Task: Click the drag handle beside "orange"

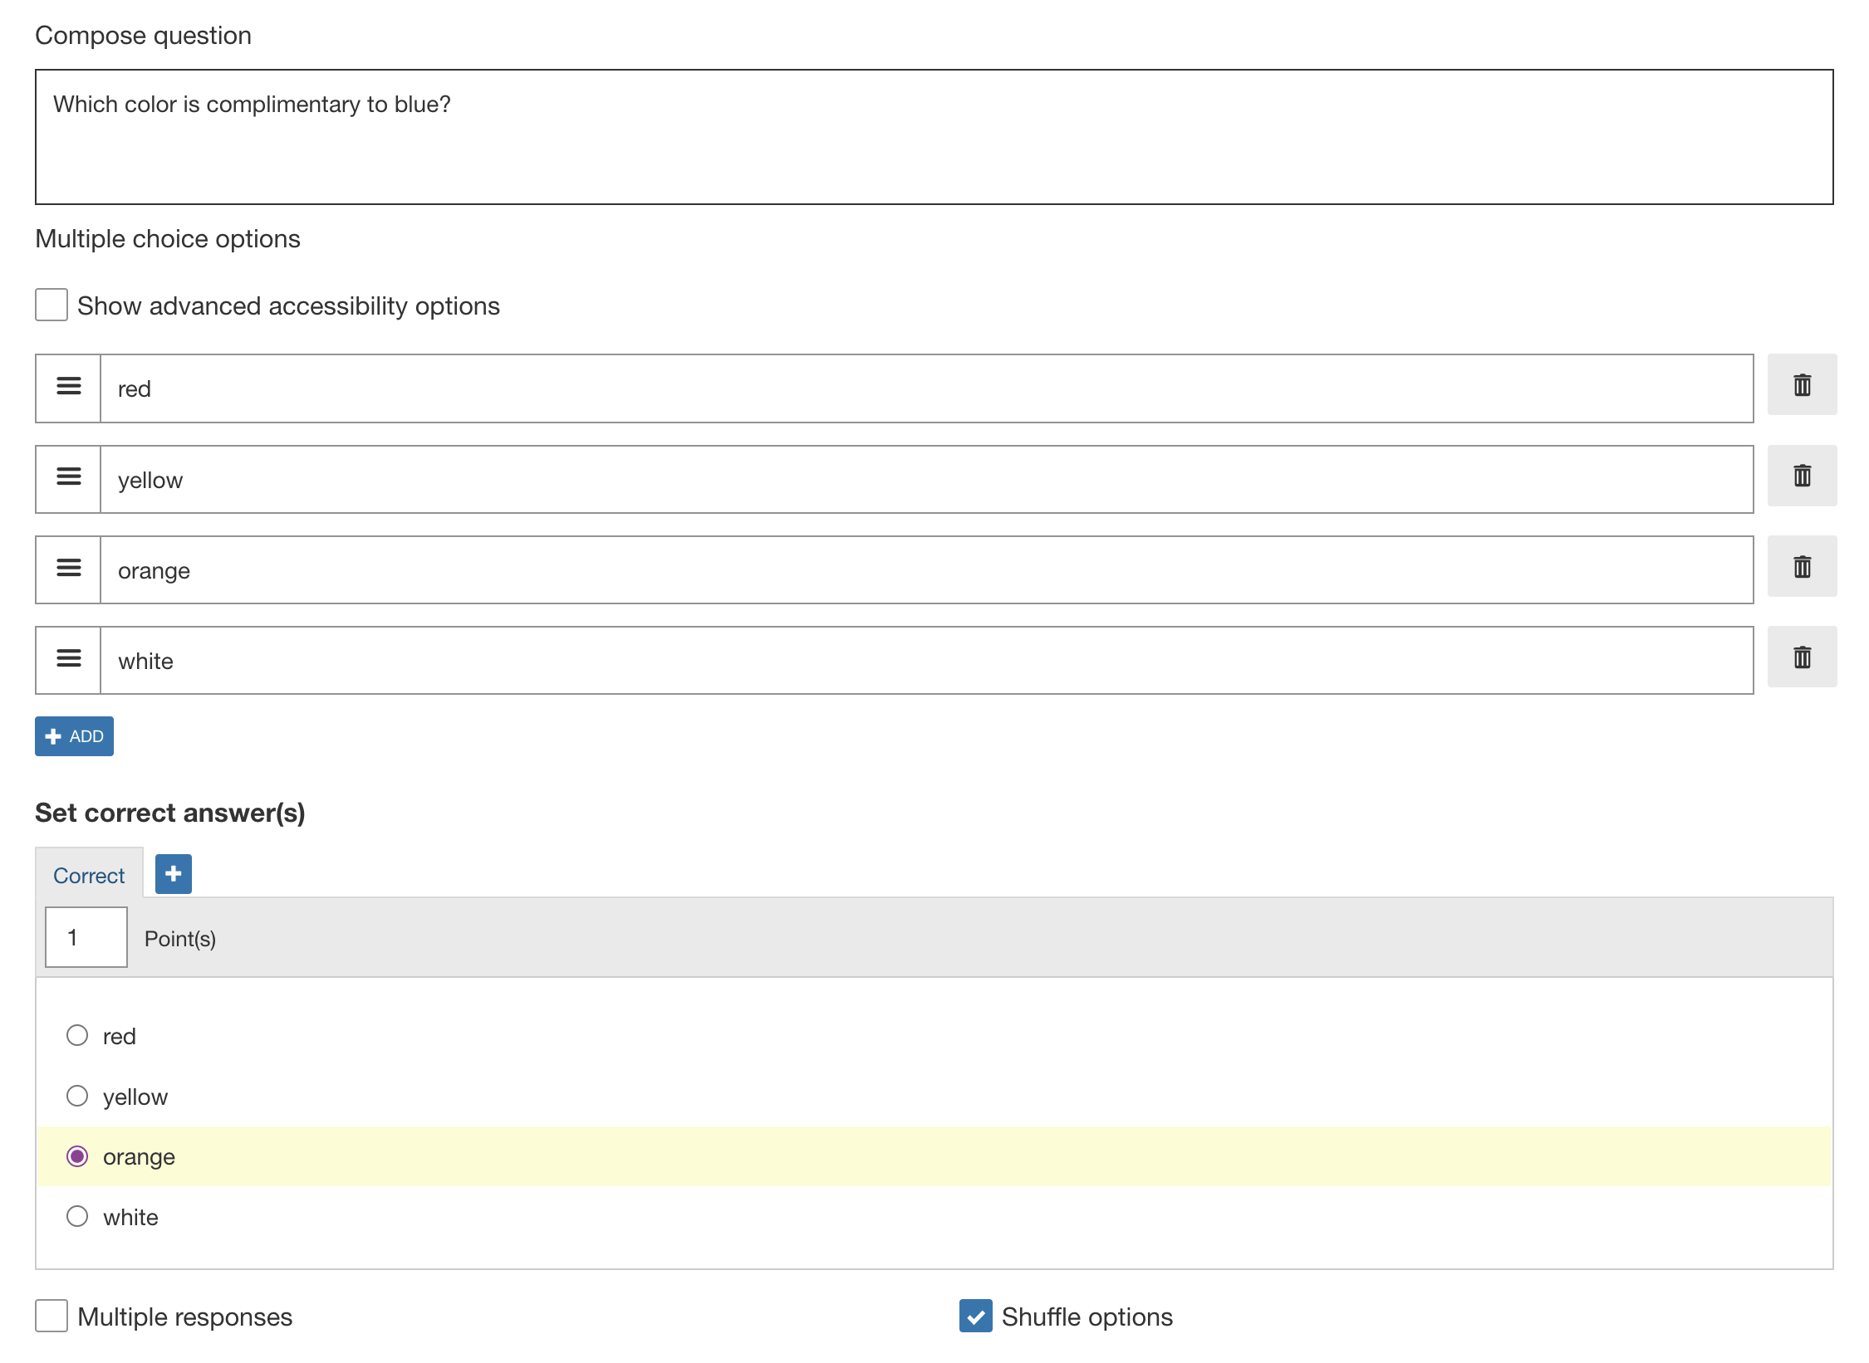Action: pyautogui.click(x=67, y=567)
